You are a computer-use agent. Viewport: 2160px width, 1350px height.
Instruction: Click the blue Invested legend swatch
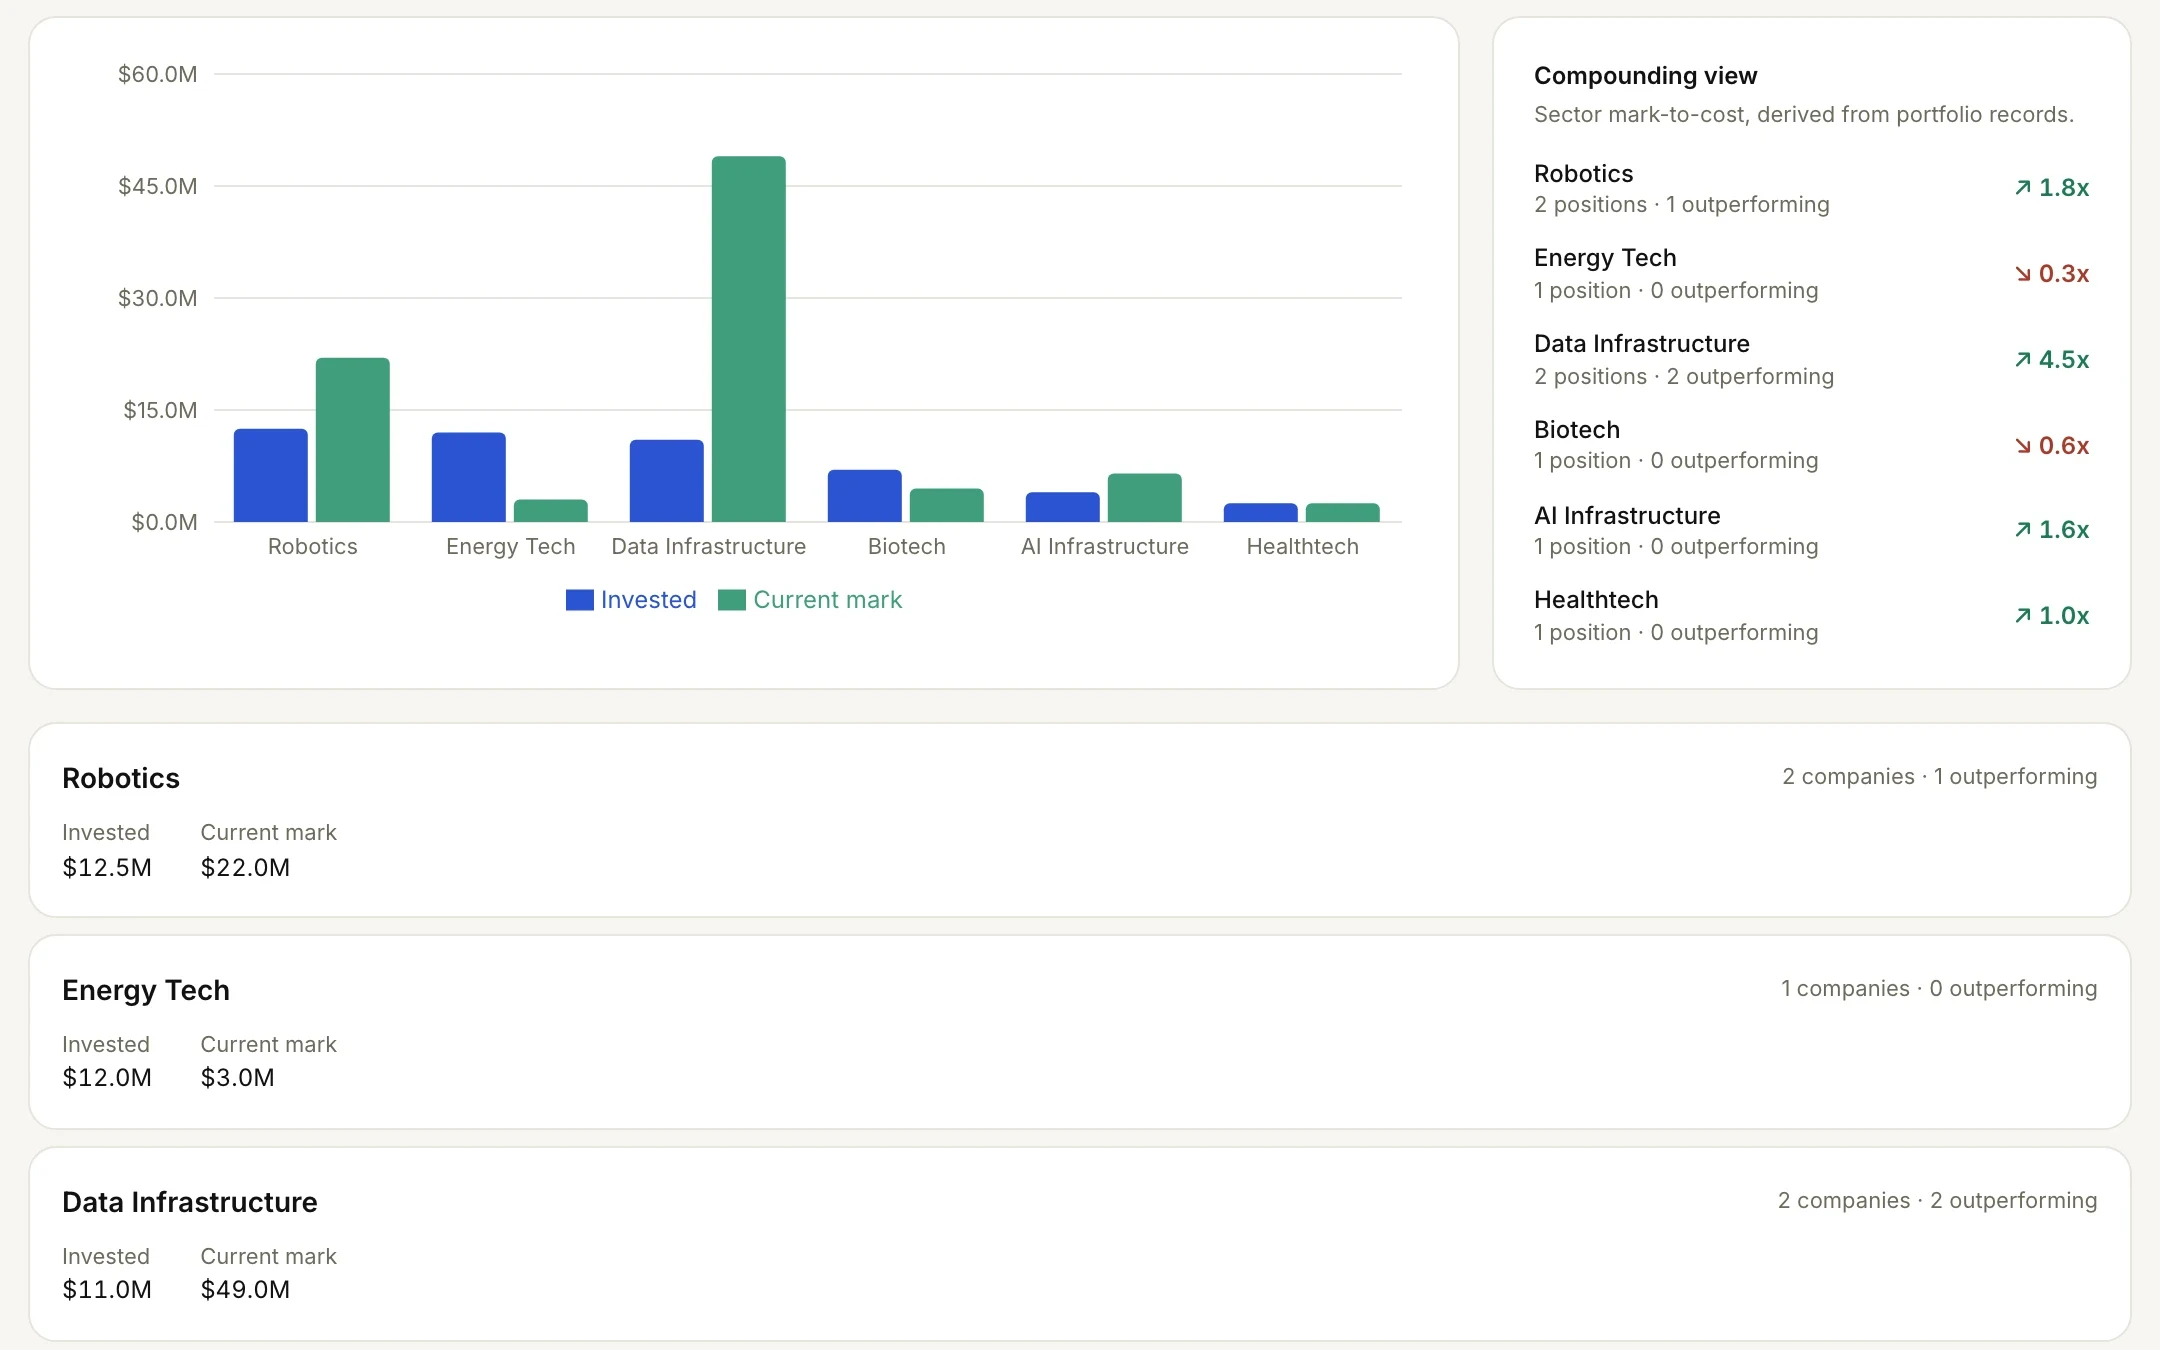coord(580,600)
